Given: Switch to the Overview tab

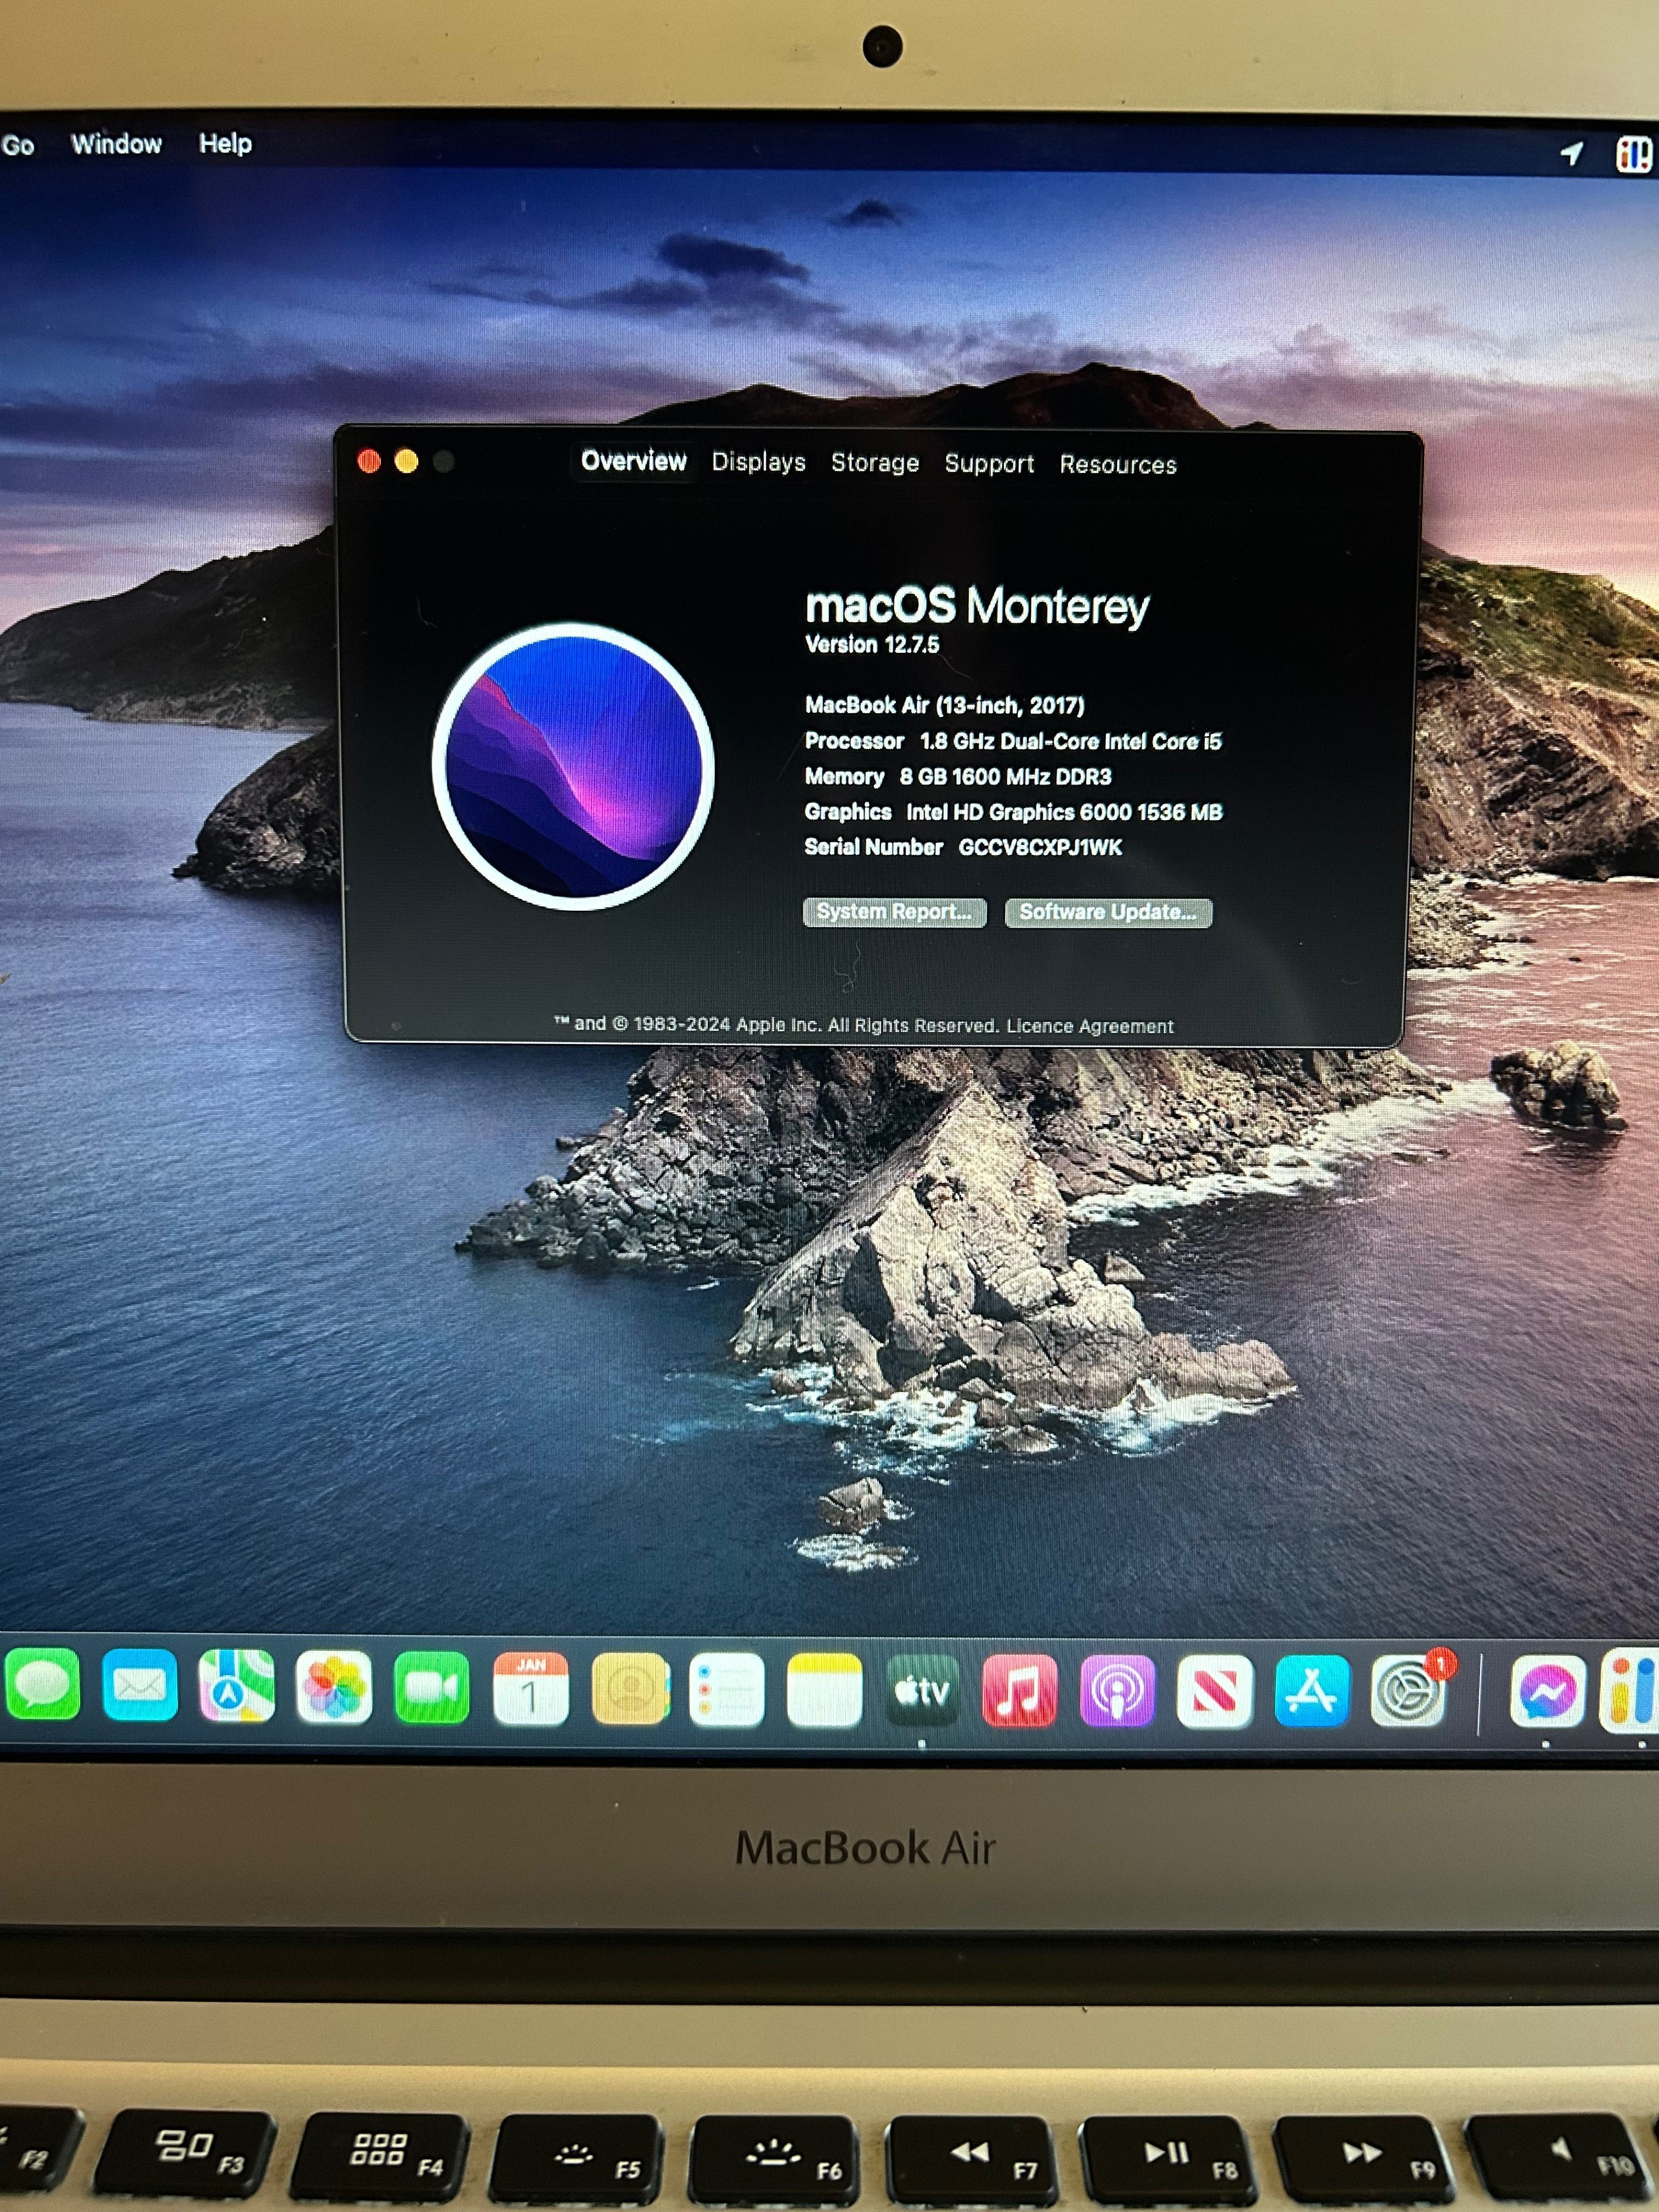Looking at the screenshot, I should coord(634,461).
